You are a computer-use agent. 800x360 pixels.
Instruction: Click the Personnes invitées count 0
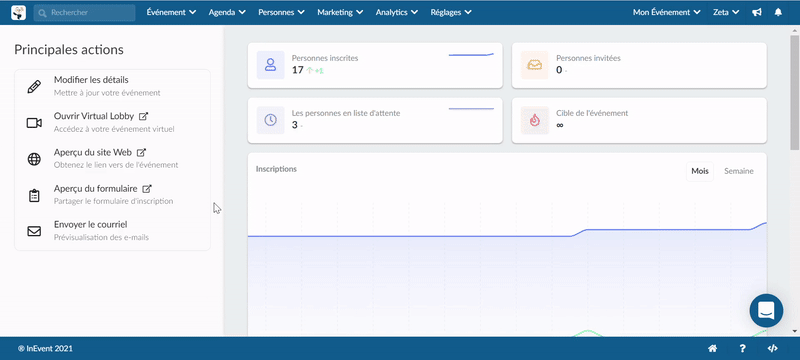coord(559,70)
